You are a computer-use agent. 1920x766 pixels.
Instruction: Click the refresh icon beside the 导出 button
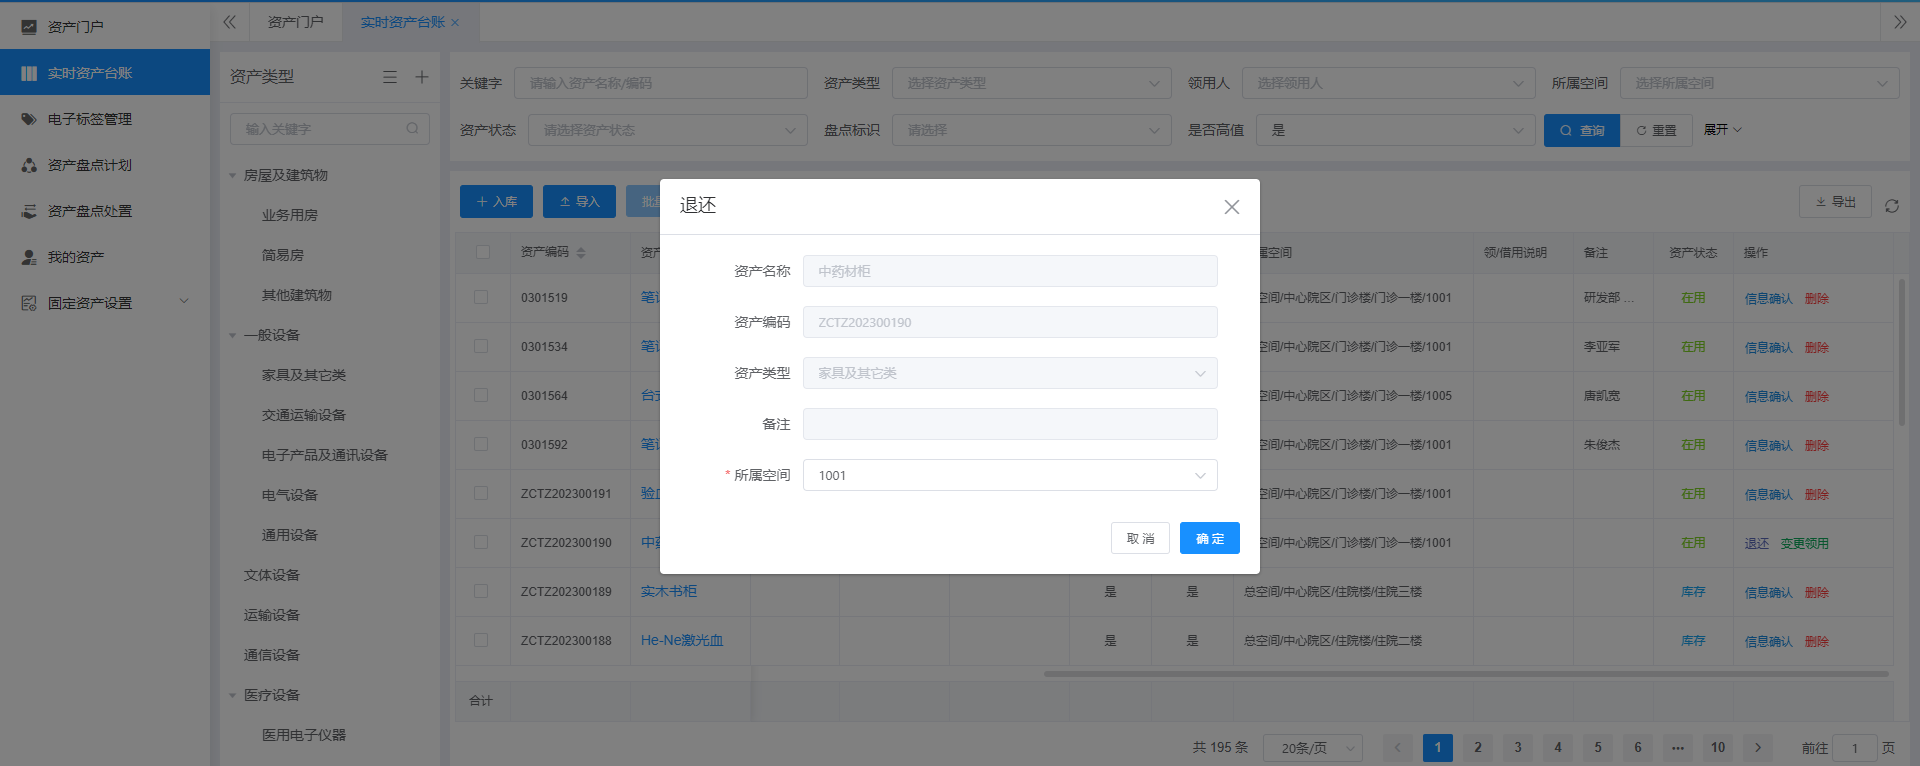point(1891,206)
